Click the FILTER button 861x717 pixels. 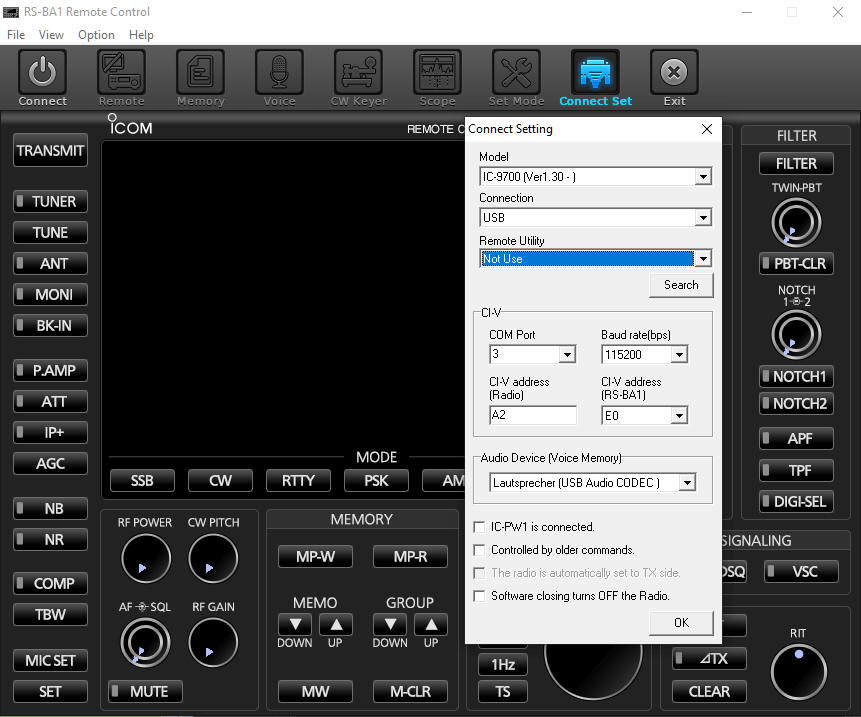point(796,164)
